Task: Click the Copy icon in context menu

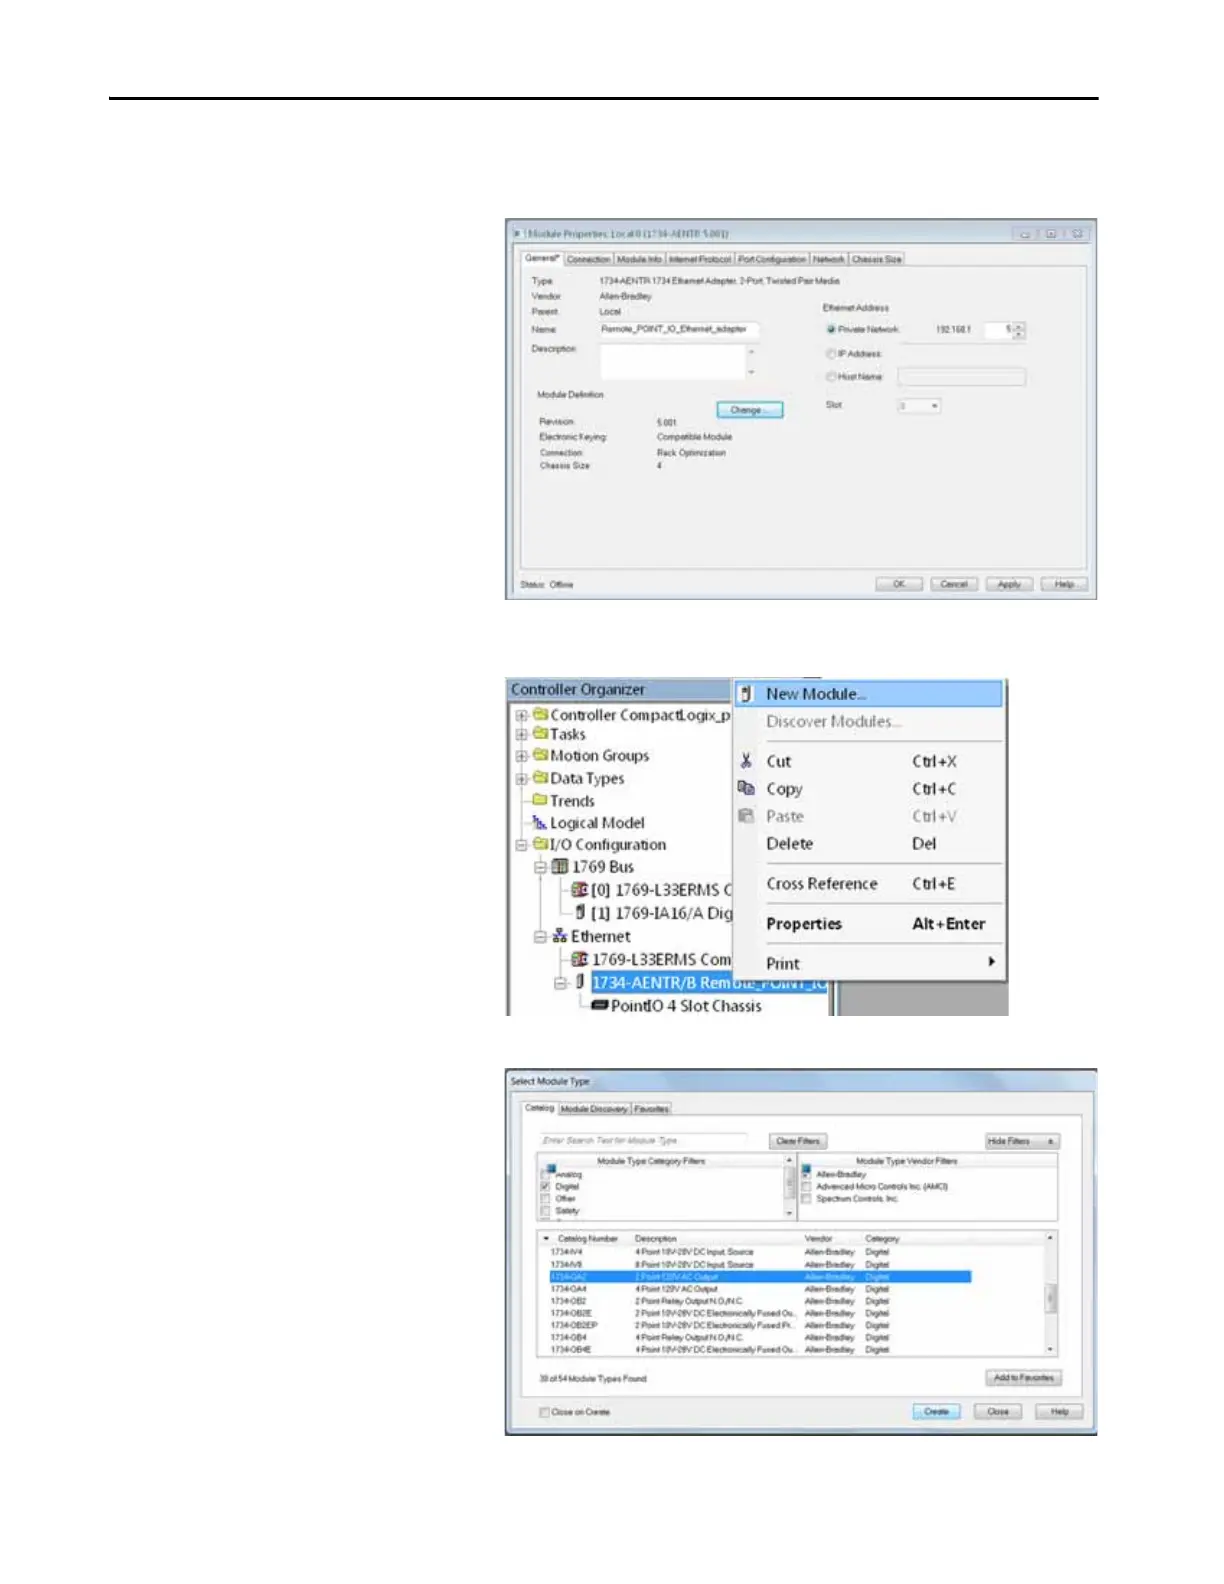Action: [746, 788]
